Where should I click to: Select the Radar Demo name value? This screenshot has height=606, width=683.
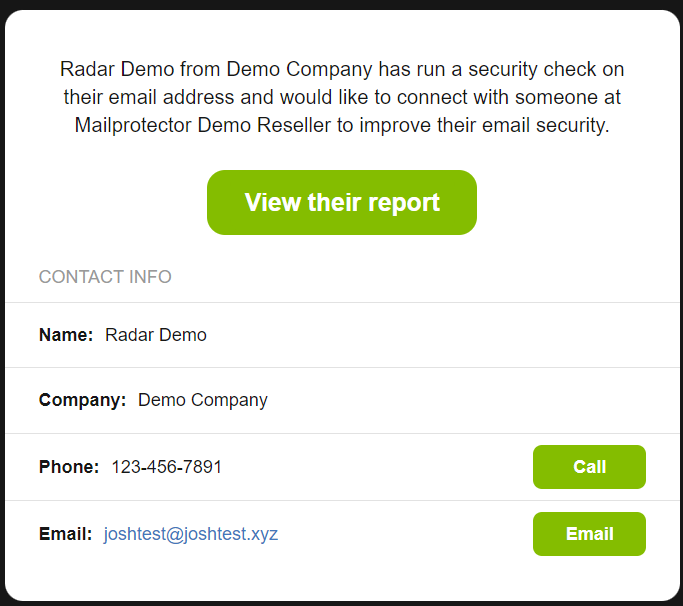156,335
